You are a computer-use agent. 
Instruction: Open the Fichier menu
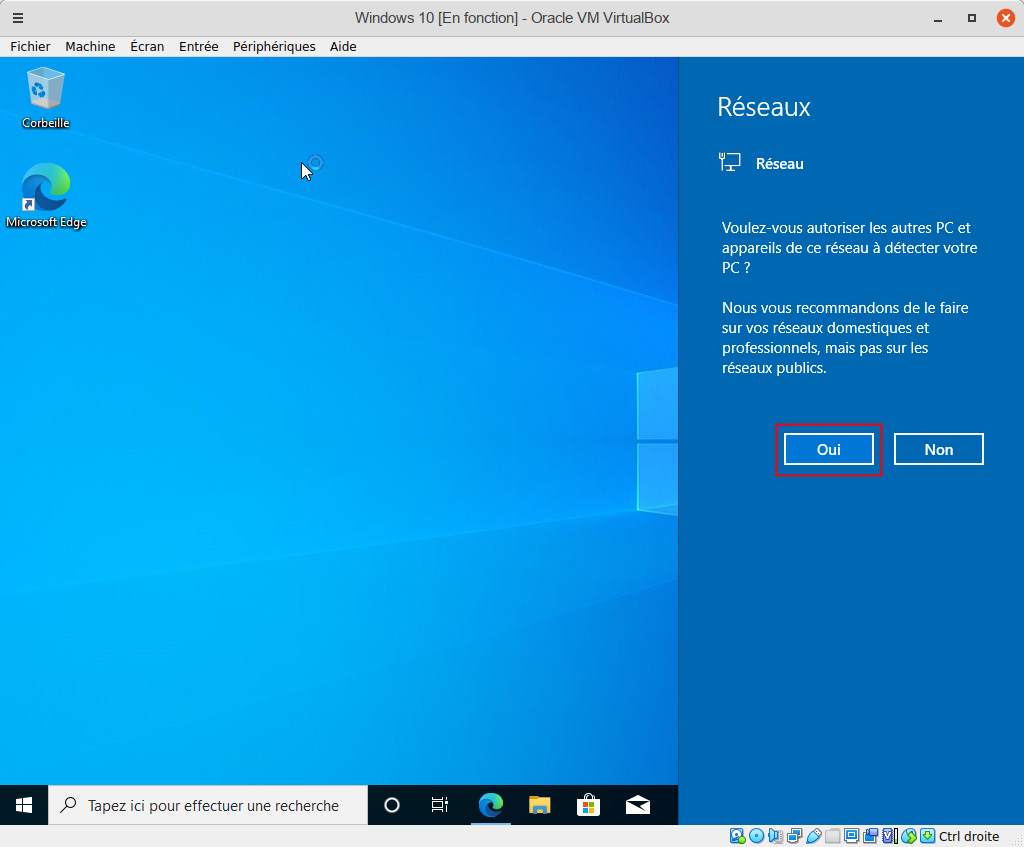click(x=30, y=46)
